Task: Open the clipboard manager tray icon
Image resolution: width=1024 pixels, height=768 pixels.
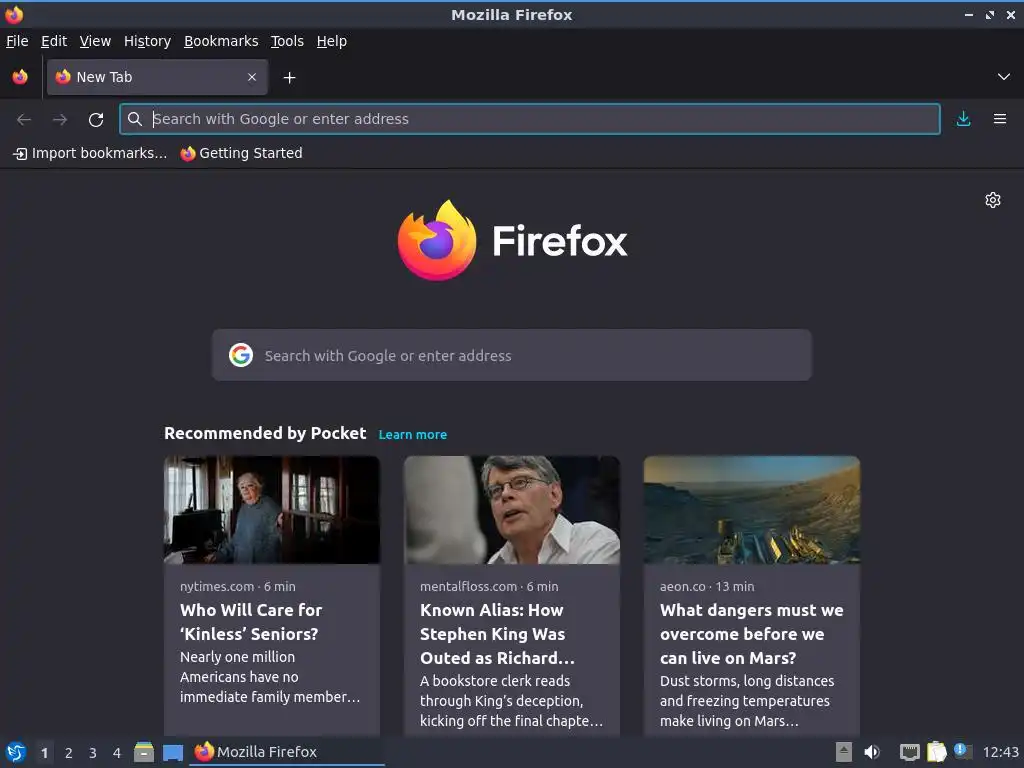Action: coord(936,752)
